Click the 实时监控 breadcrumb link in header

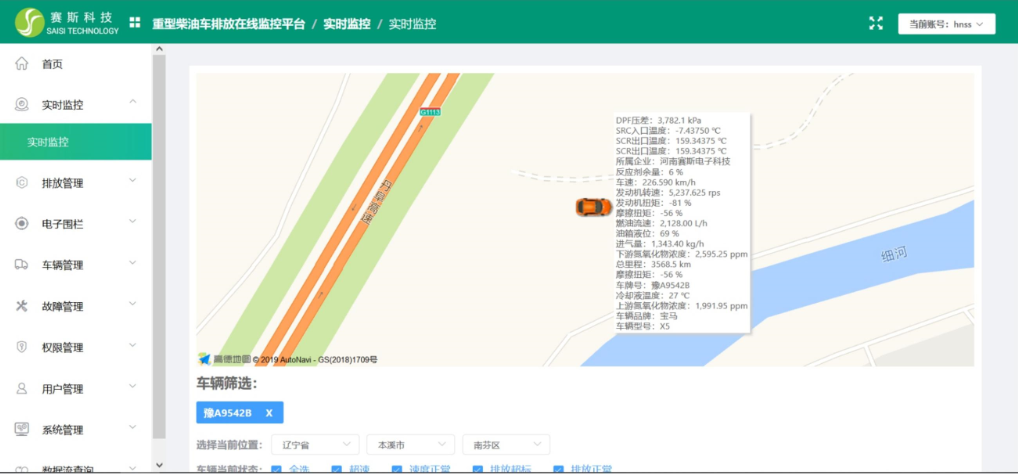pyautogui.click(x=346, y=23)
